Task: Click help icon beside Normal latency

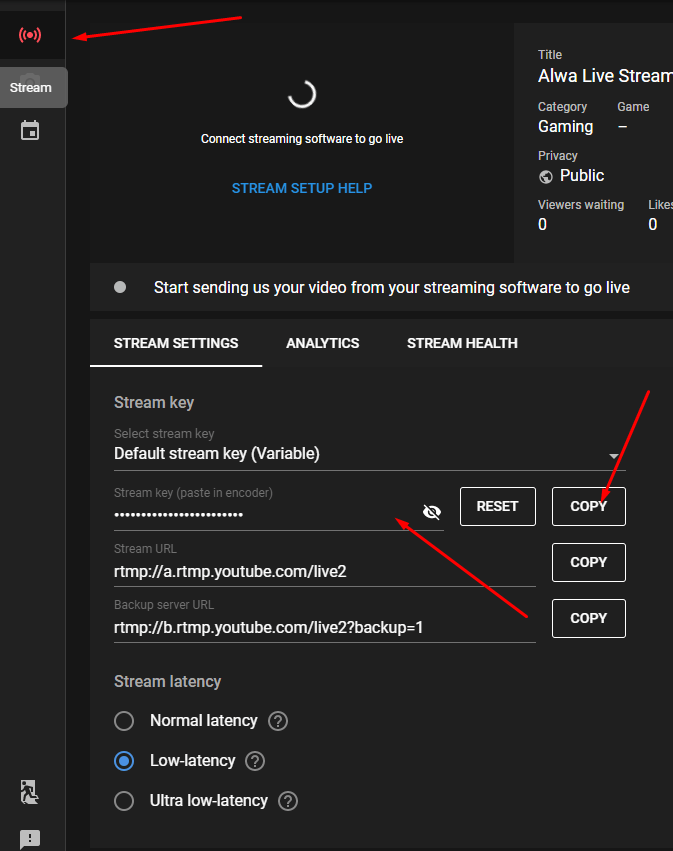Action: pyautogui.click(x=278, y=721)
